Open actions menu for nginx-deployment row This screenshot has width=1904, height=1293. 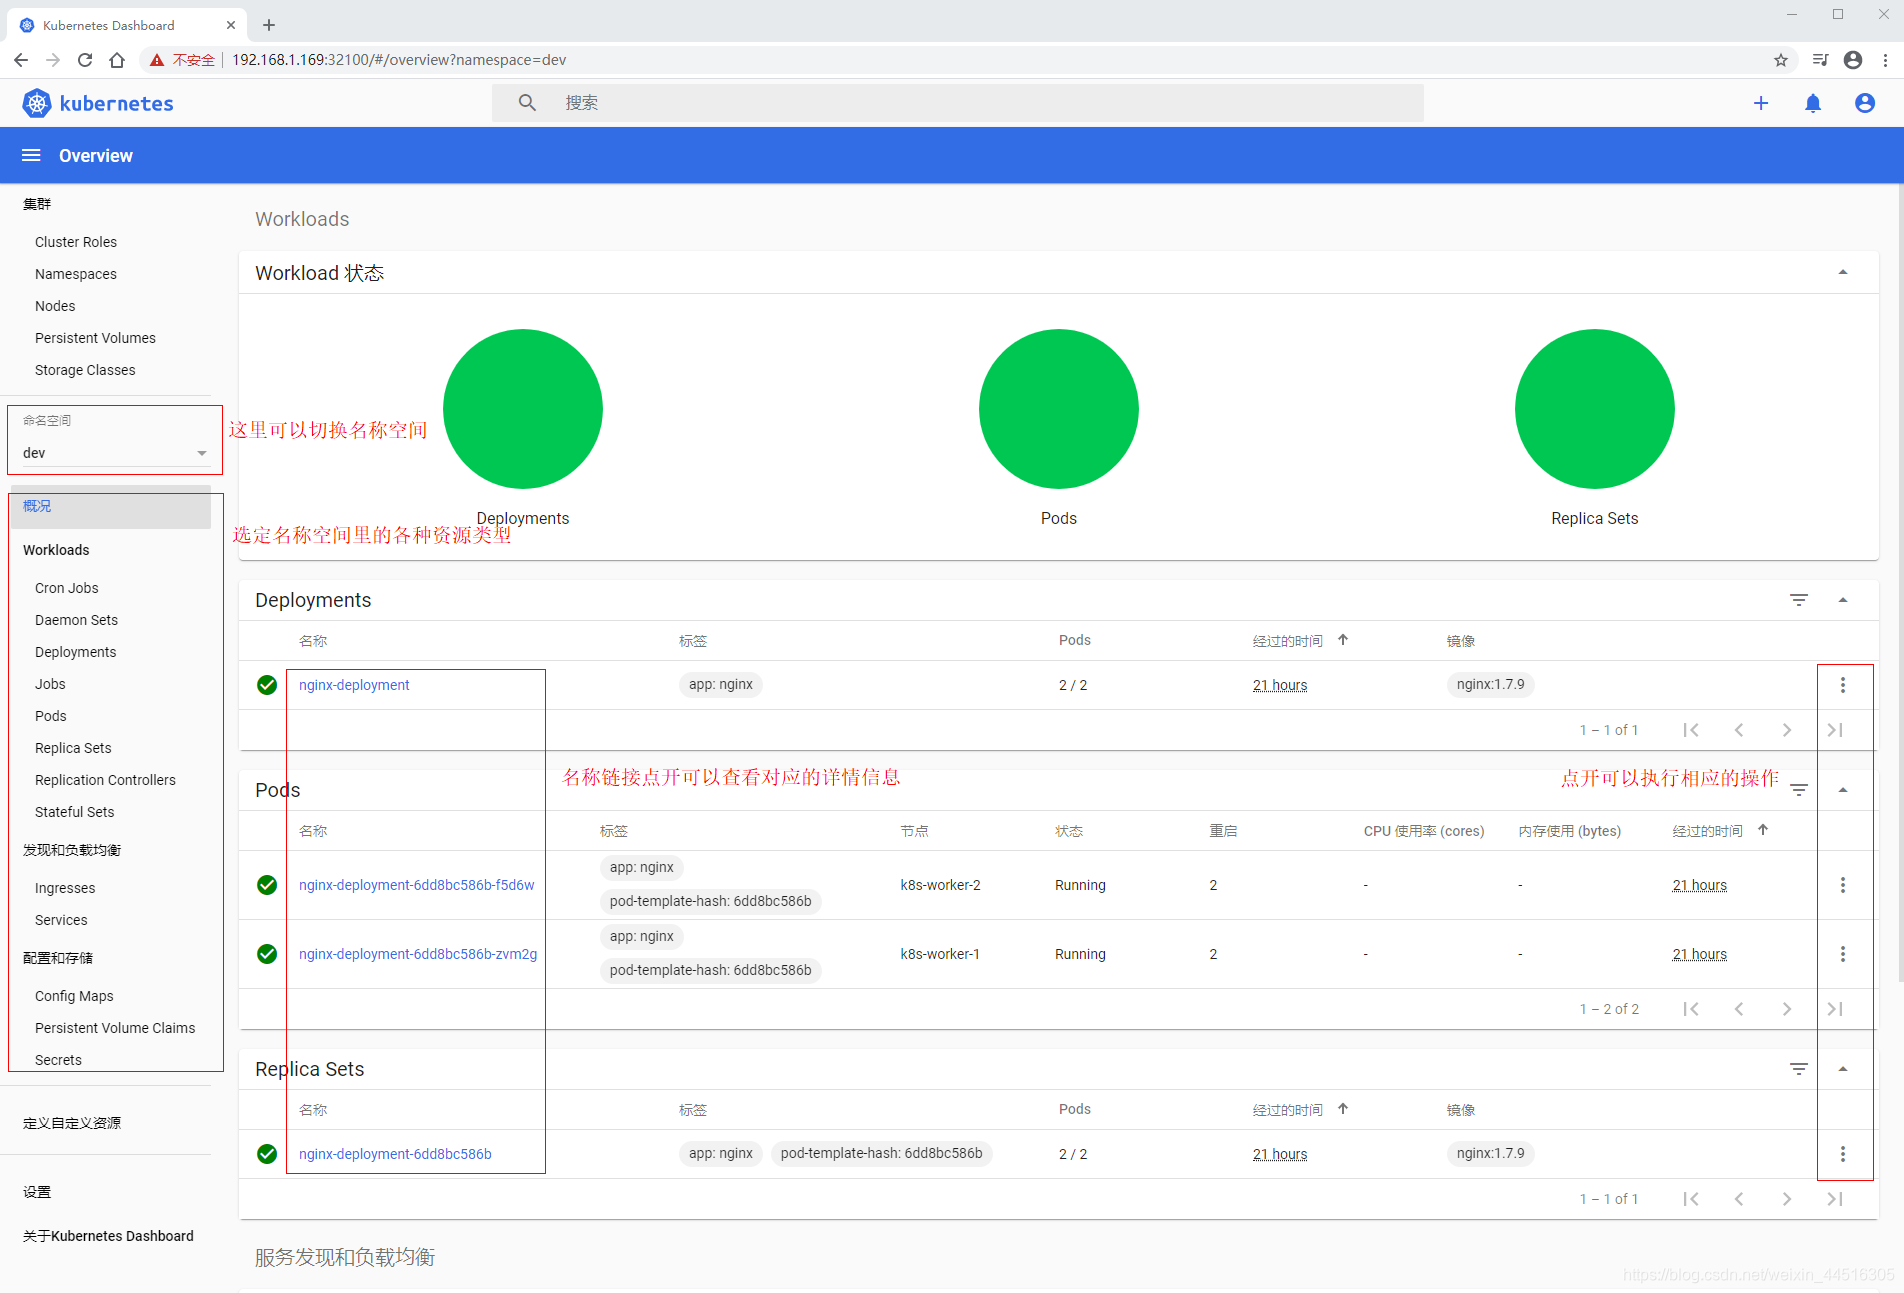point(1843,685)
